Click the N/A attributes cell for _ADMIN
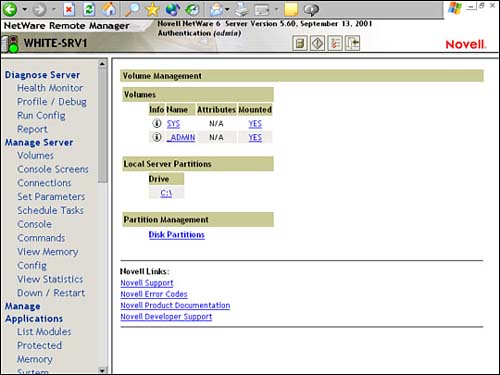Viewport: 500px width, 375px height. tap(216, 137)
